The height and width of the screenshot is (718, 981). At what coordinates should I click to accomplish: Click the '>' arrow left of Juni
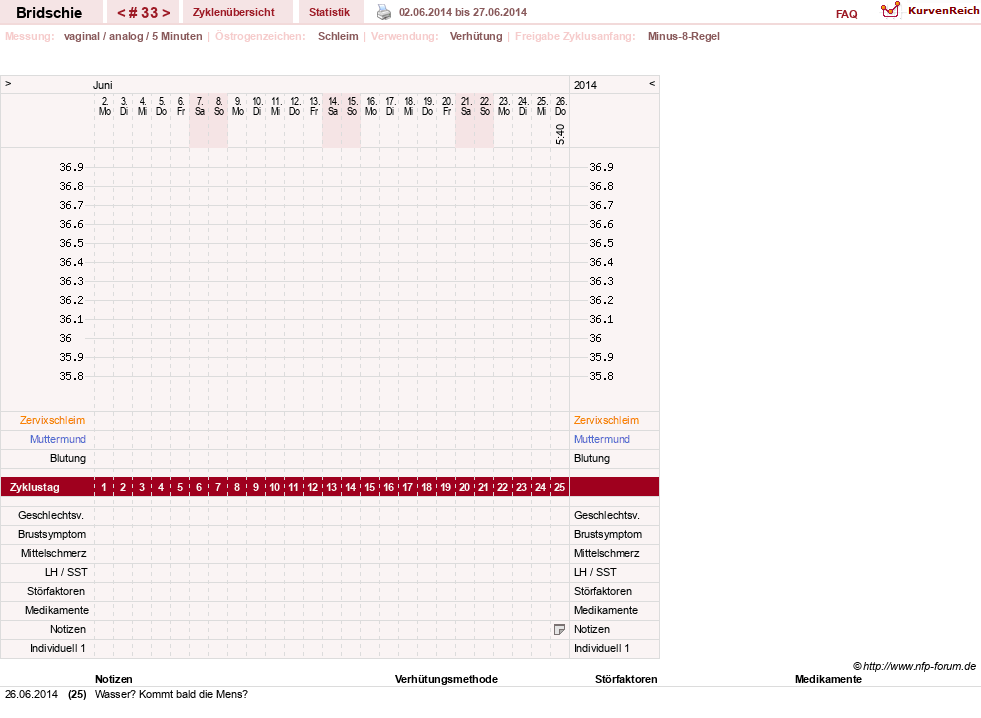tap(8, 83)
